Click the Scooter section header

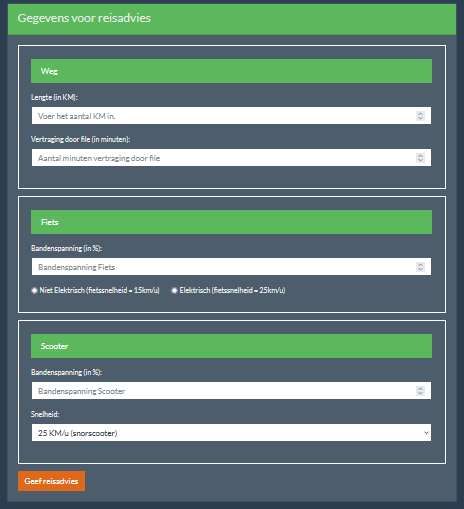(x=231, y=346)
